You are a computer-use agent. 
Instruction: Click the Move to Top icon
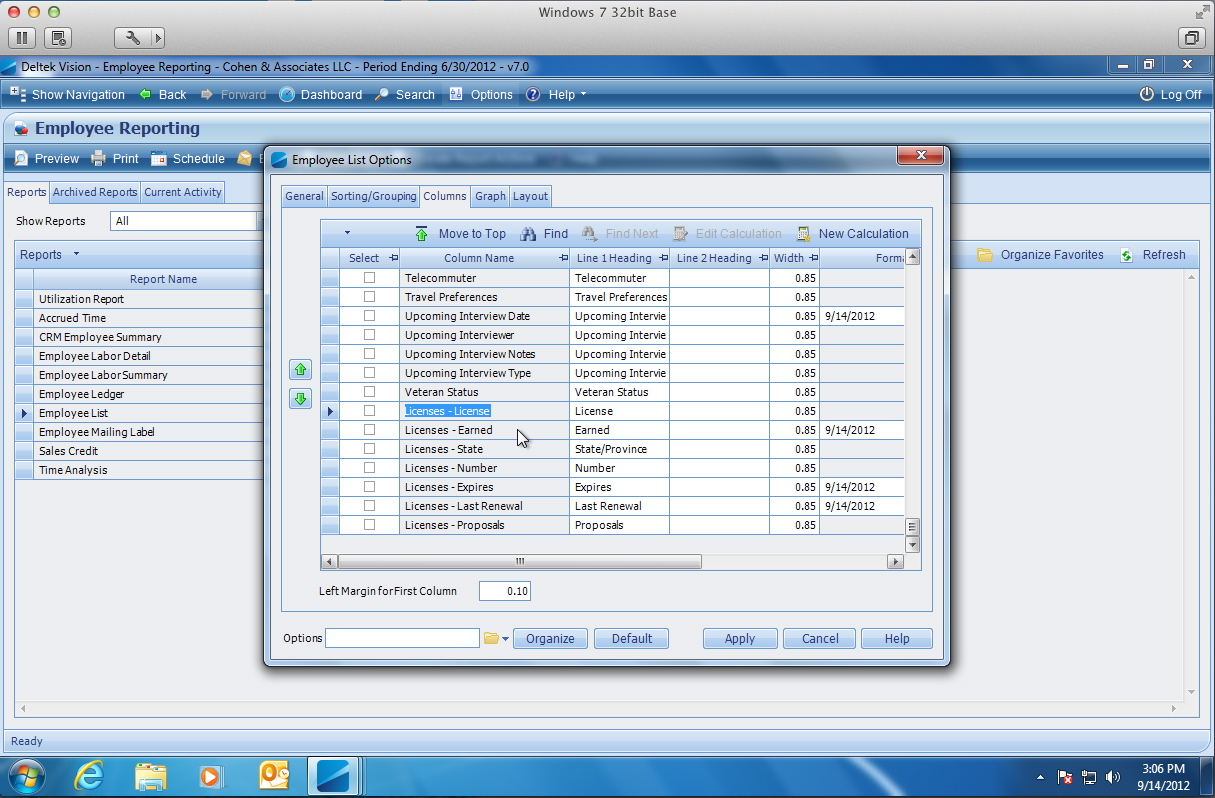[422, 234]
